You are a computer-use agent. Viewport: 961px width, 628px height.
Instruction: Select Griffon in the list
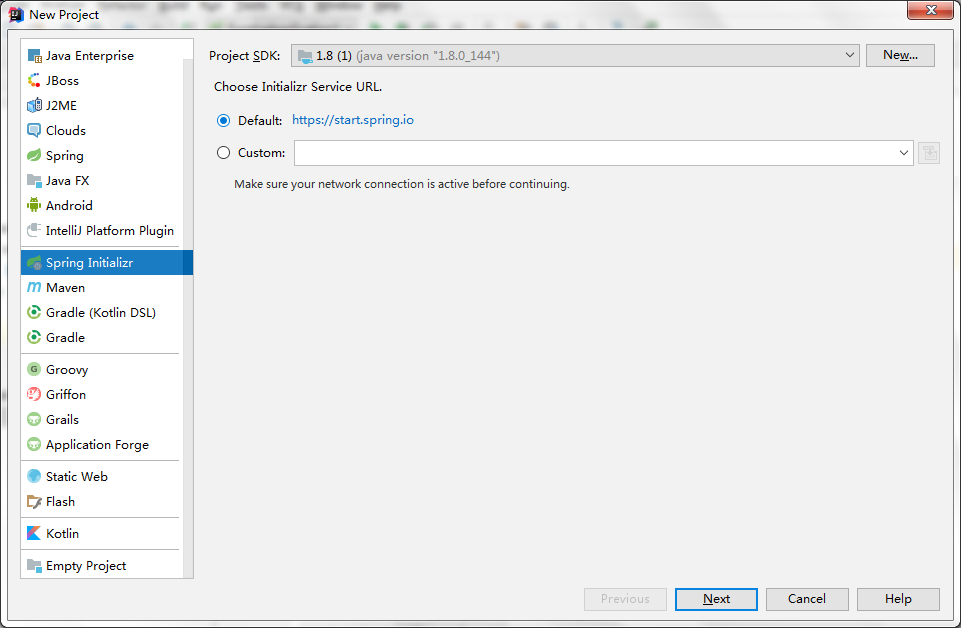102,395
